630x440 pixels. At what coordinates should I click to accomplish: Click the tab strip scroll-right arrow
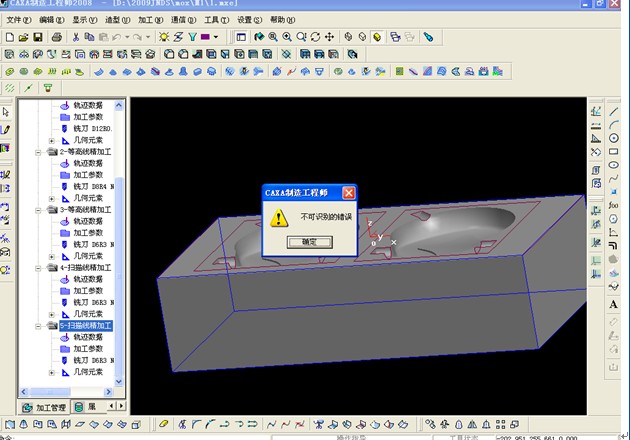coord(121,406)
